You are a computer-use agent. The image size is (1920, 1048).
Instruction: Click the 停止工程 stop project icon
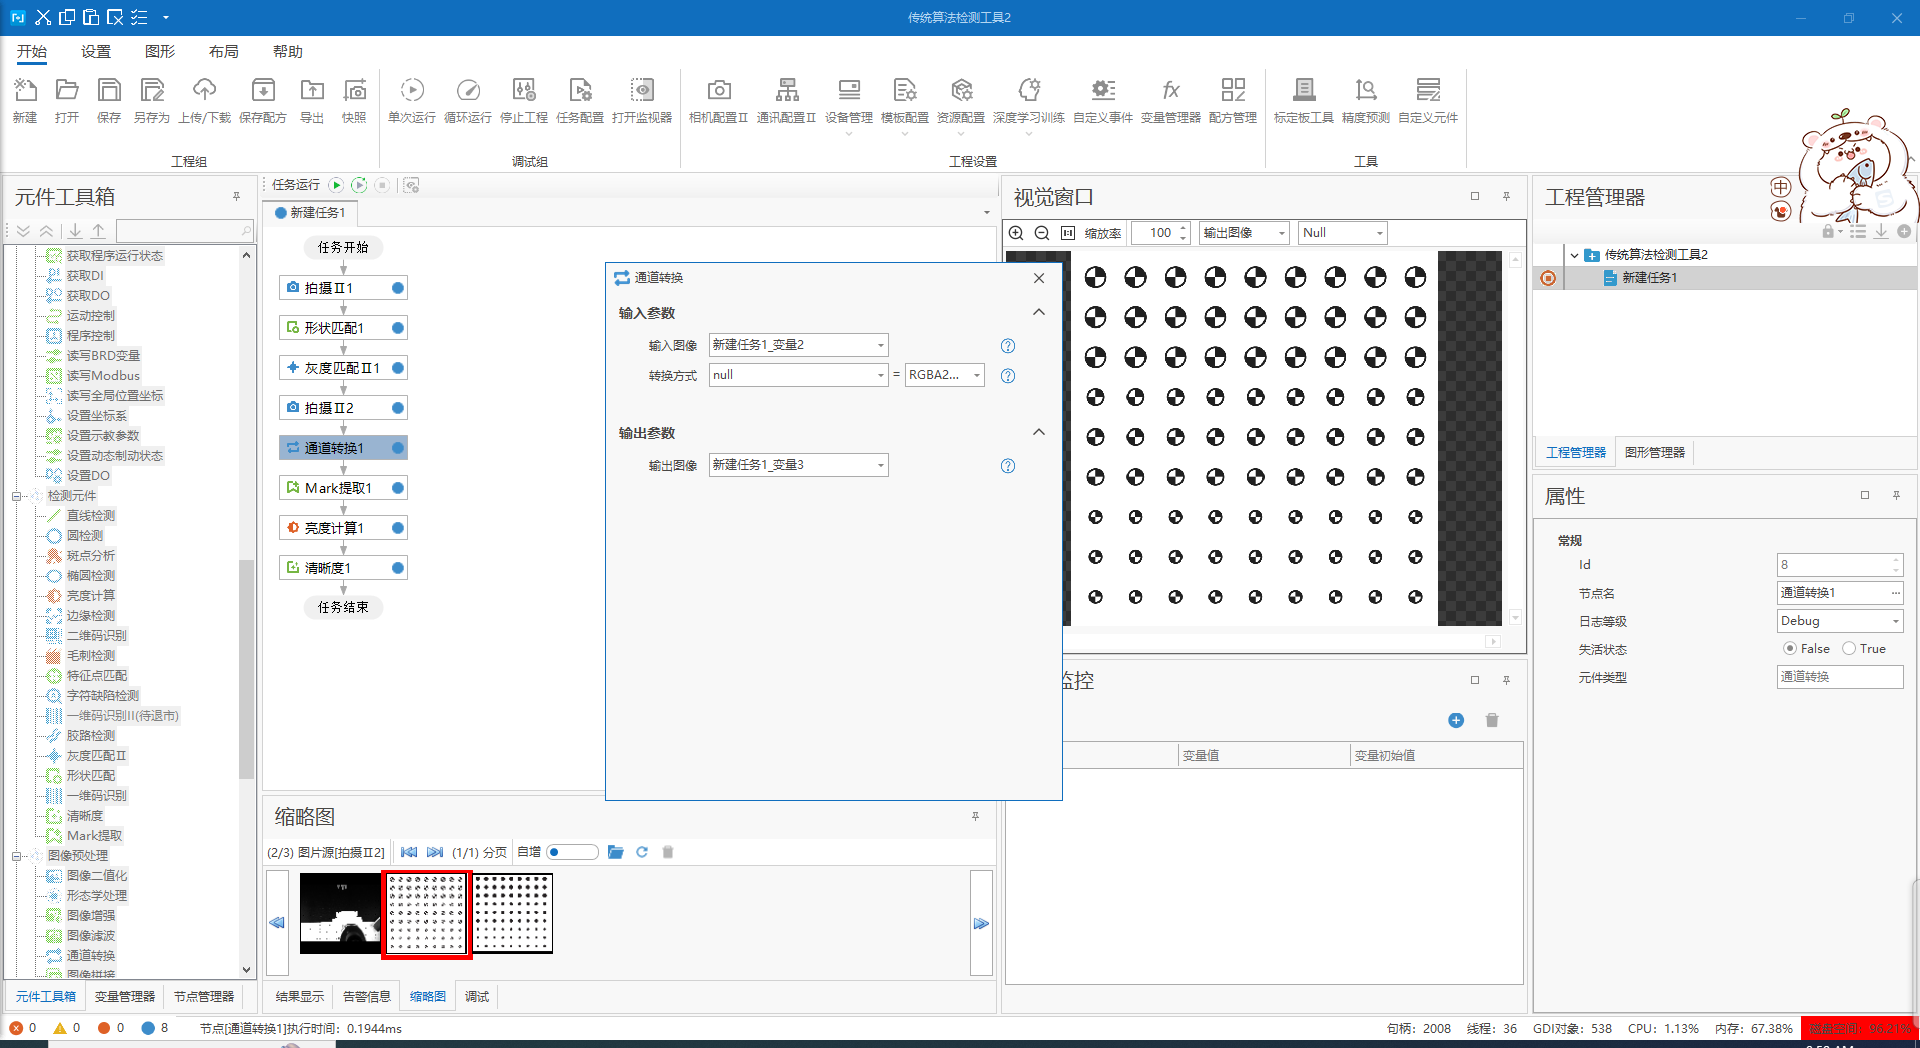pos(524,100)
